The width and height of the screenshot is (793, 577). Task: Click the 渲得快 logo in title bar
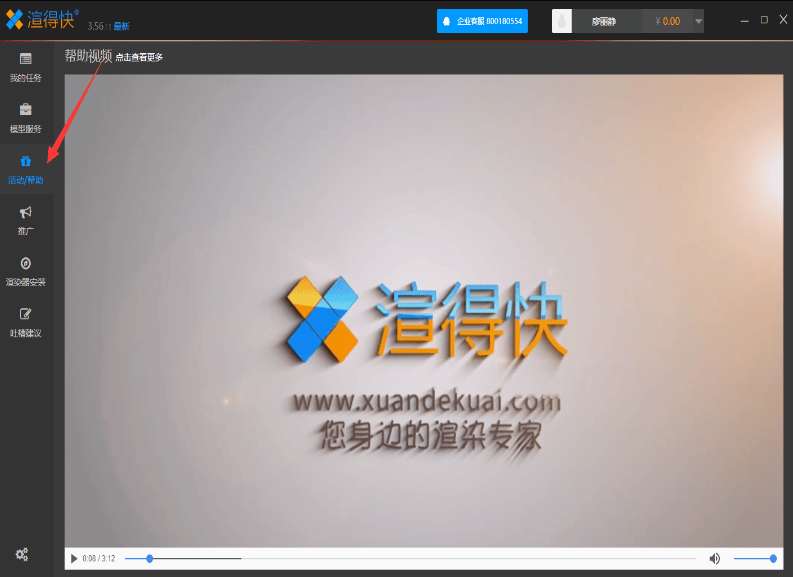click(41, 19)
